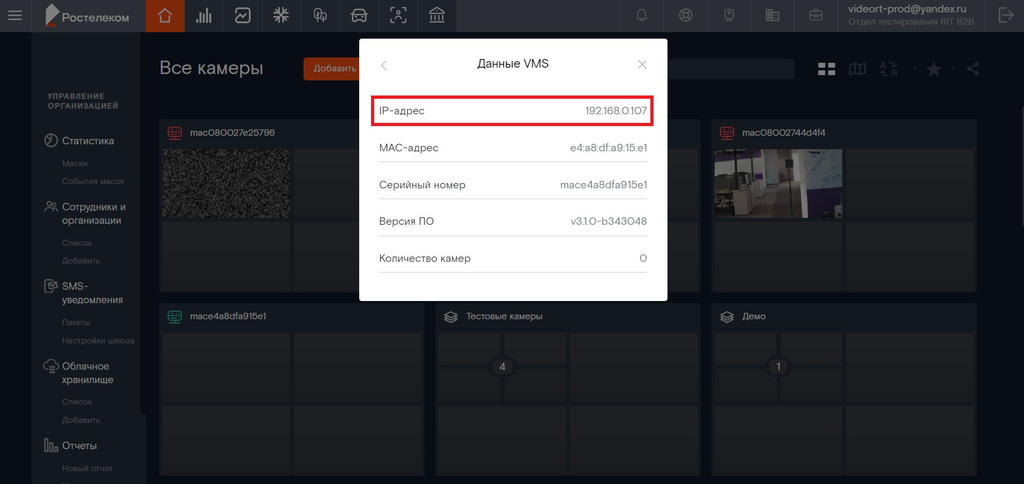Viewport: 1024px width, 484px height.
Task: Click the logout icon
Action: click(x=1006, y=15)
